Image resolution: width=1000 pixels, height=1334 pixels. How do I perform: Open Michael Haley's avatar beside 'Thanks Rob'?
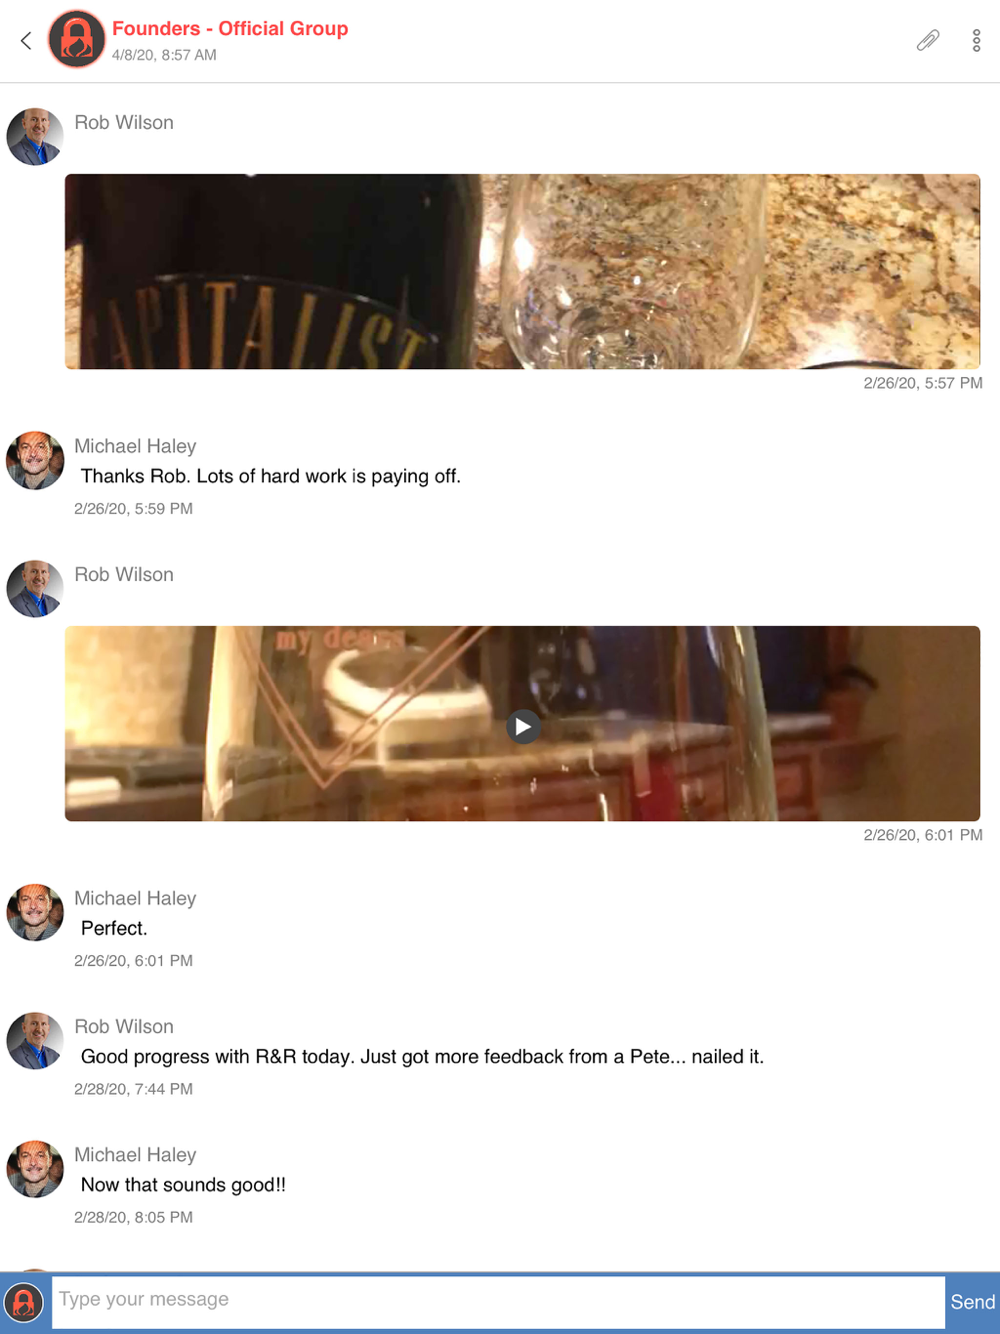35,460
